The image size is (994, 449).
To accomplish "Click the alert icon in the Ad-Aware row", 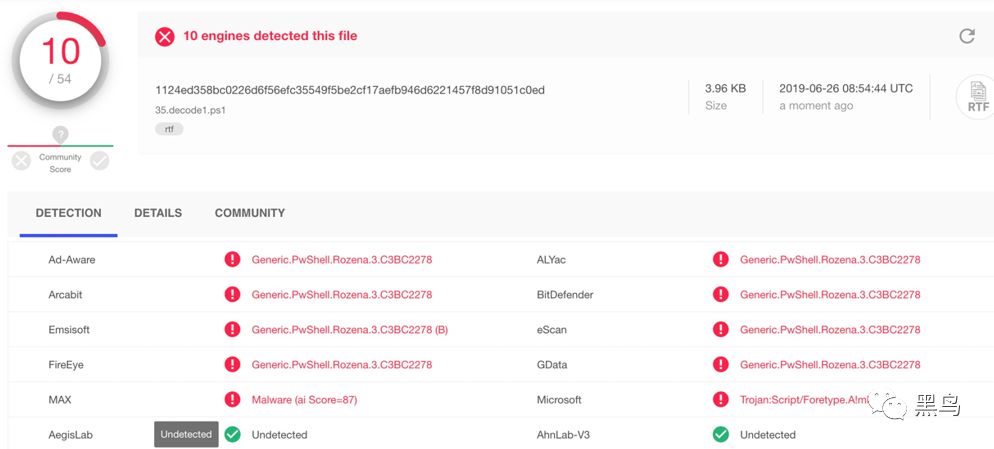I will 232,260.
